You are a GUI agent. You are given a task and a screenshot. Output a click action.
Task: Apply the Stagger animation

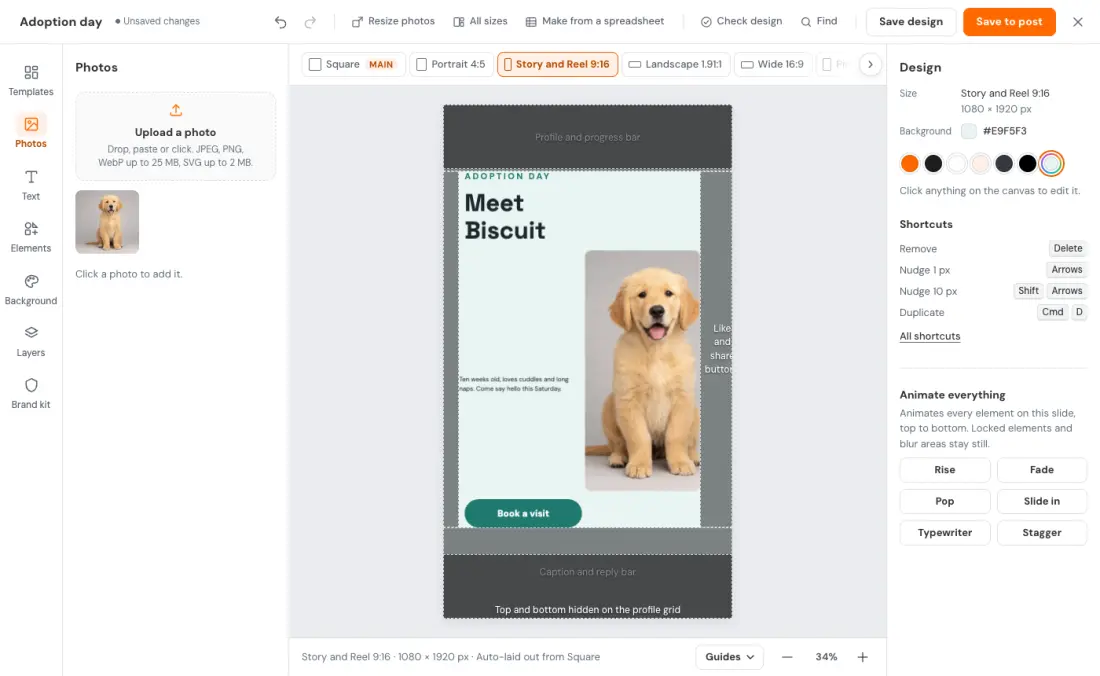click(1041, 533)
